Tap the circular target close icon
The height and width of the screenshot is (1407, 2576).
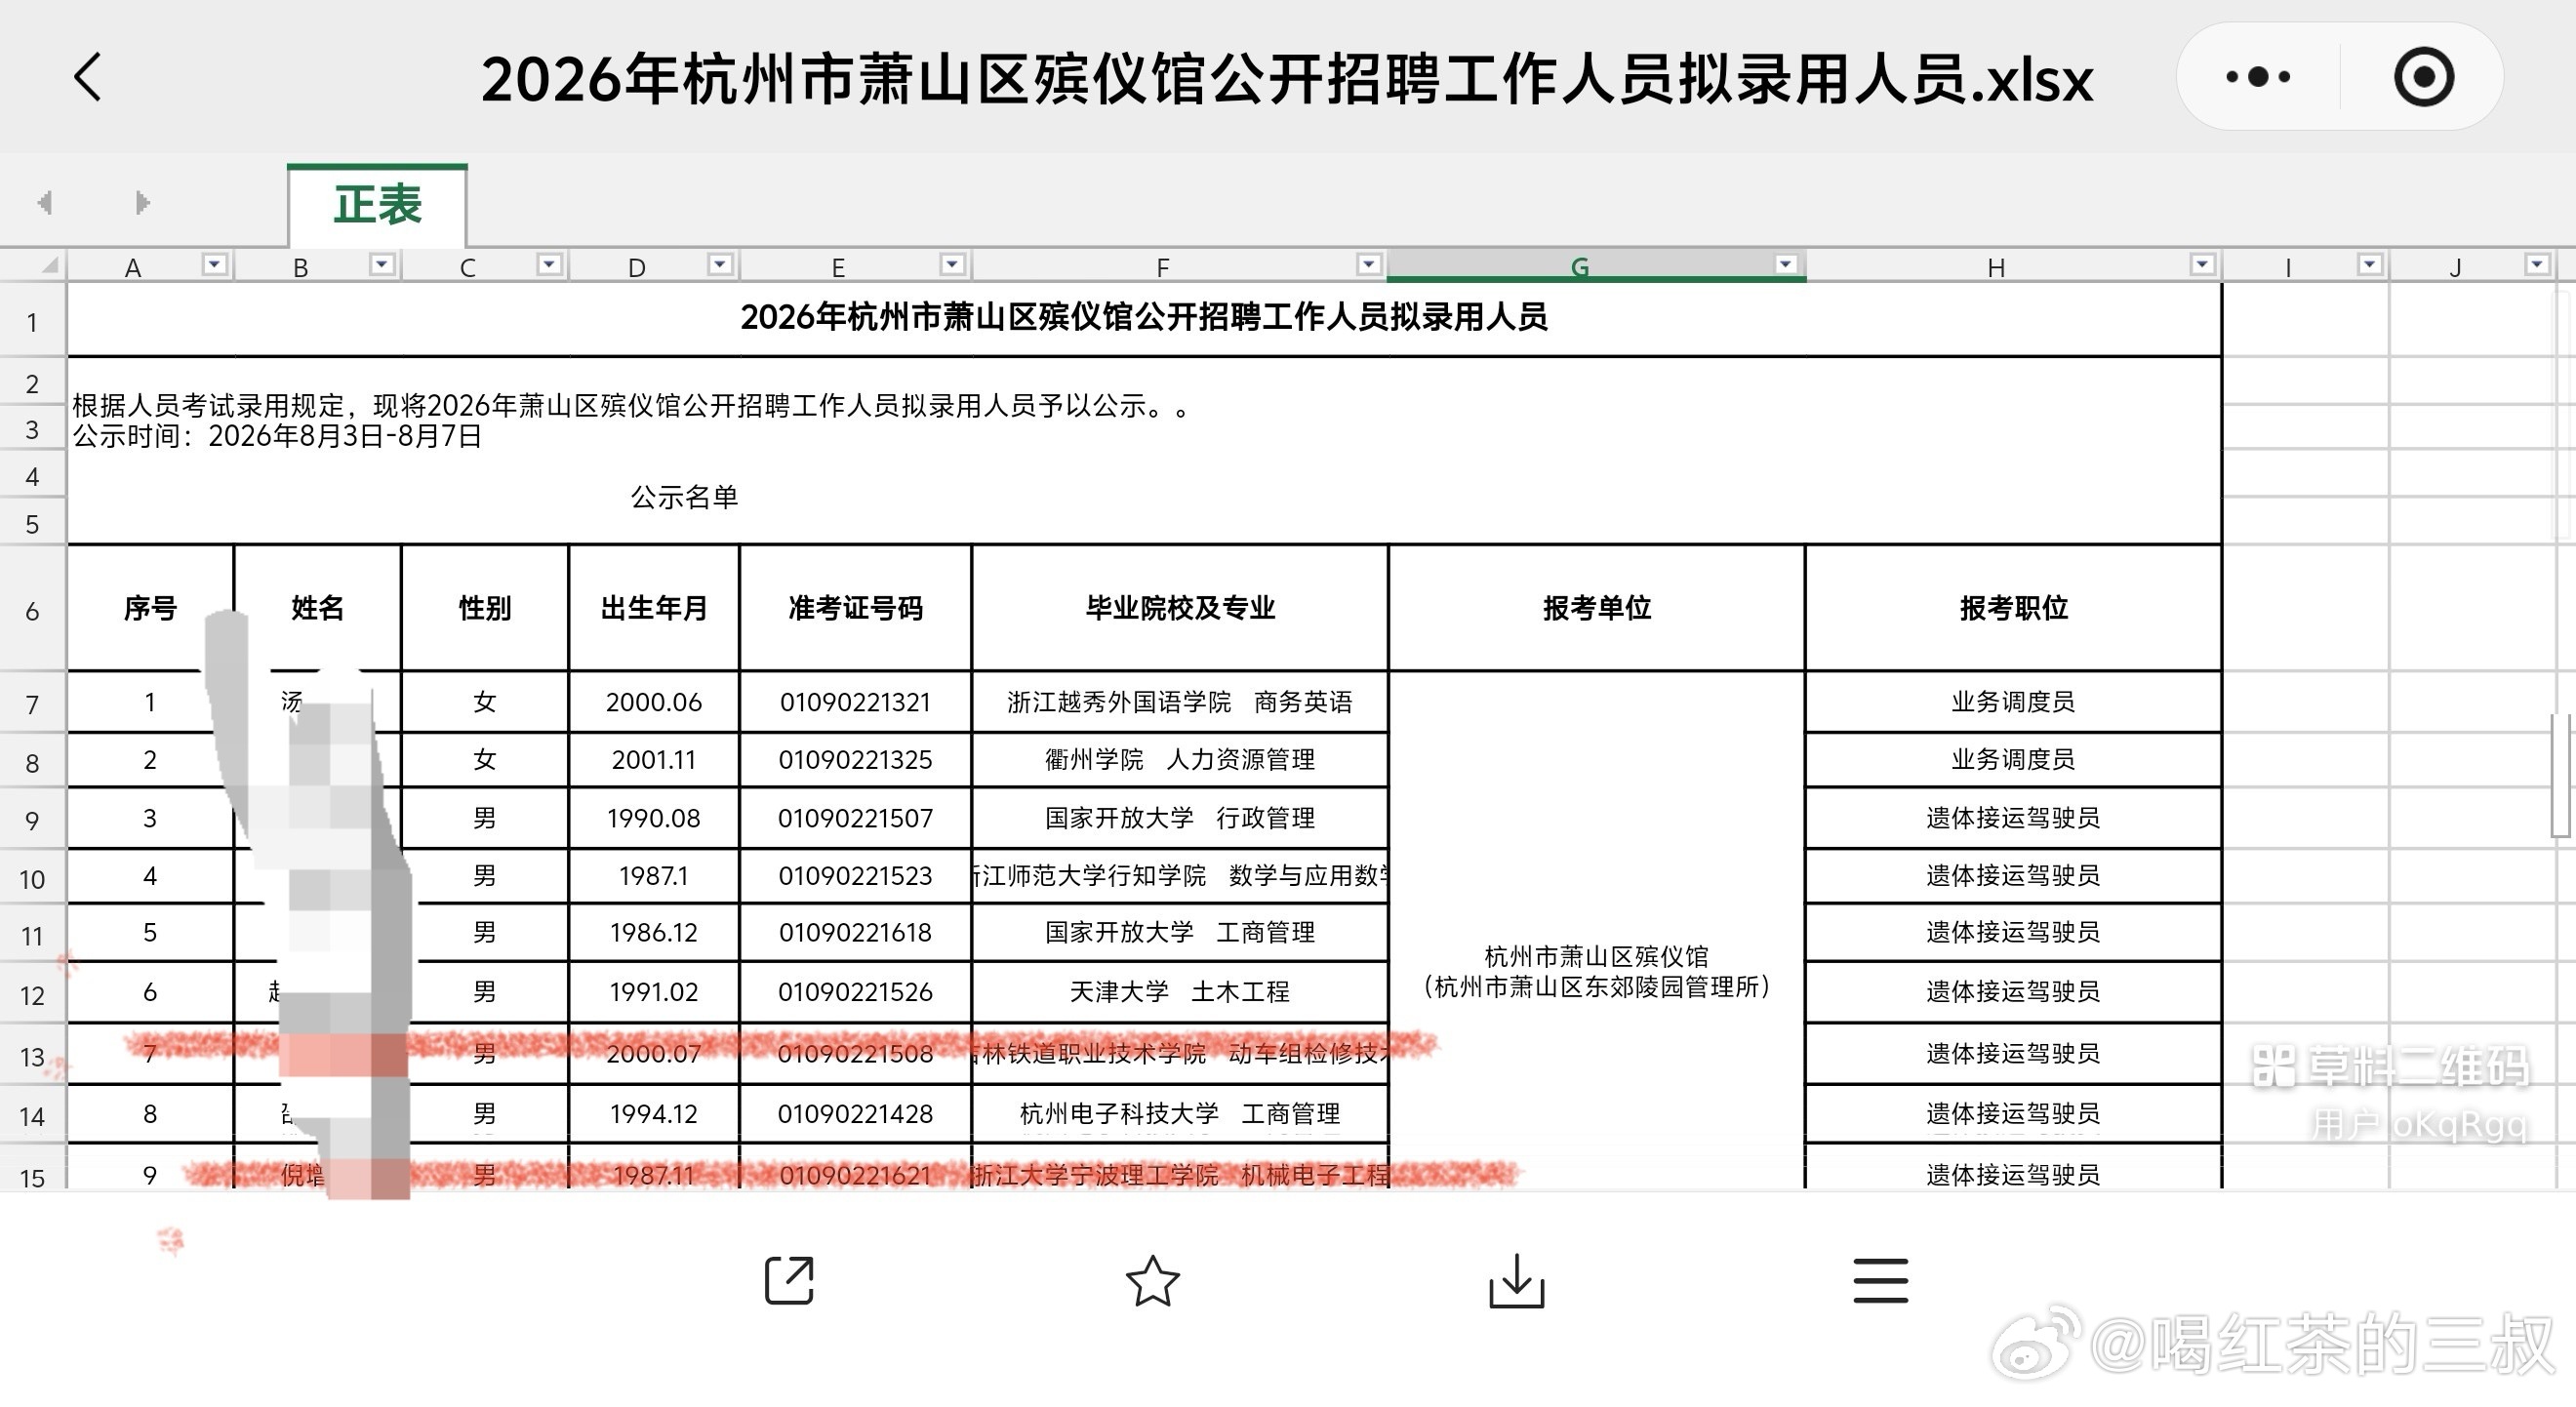(x=2423, y=77)
